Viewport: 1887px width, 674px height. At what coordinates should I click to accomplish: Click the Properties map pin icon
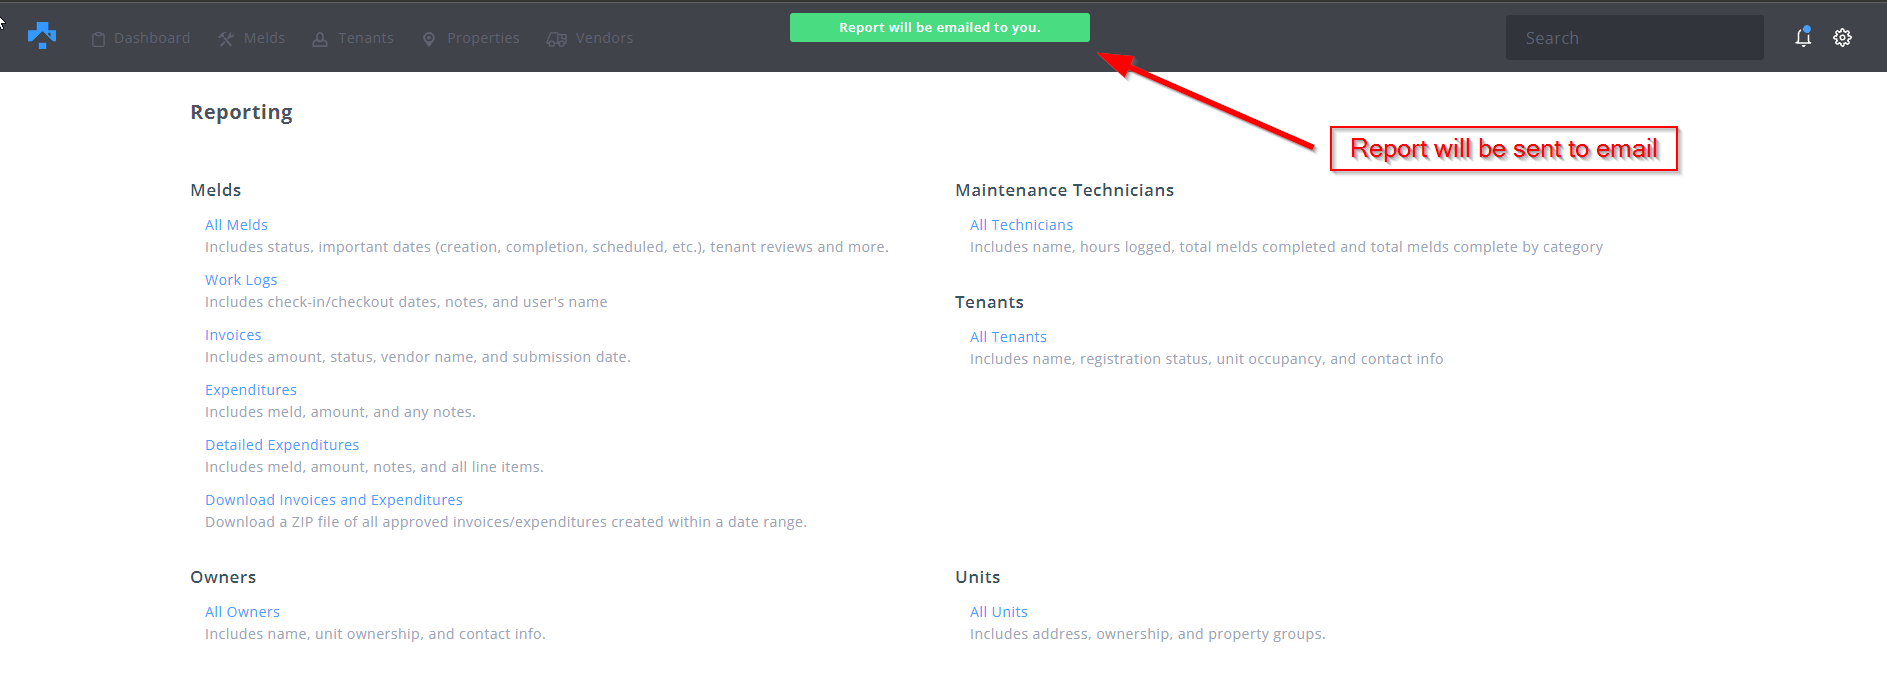(429, 39)
